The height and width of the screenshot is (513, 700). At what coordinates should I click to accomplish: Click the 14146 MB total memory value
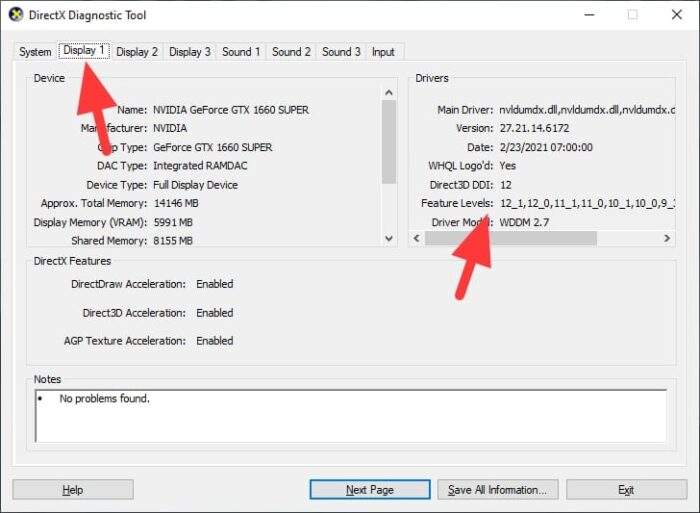tap(176, 203)
